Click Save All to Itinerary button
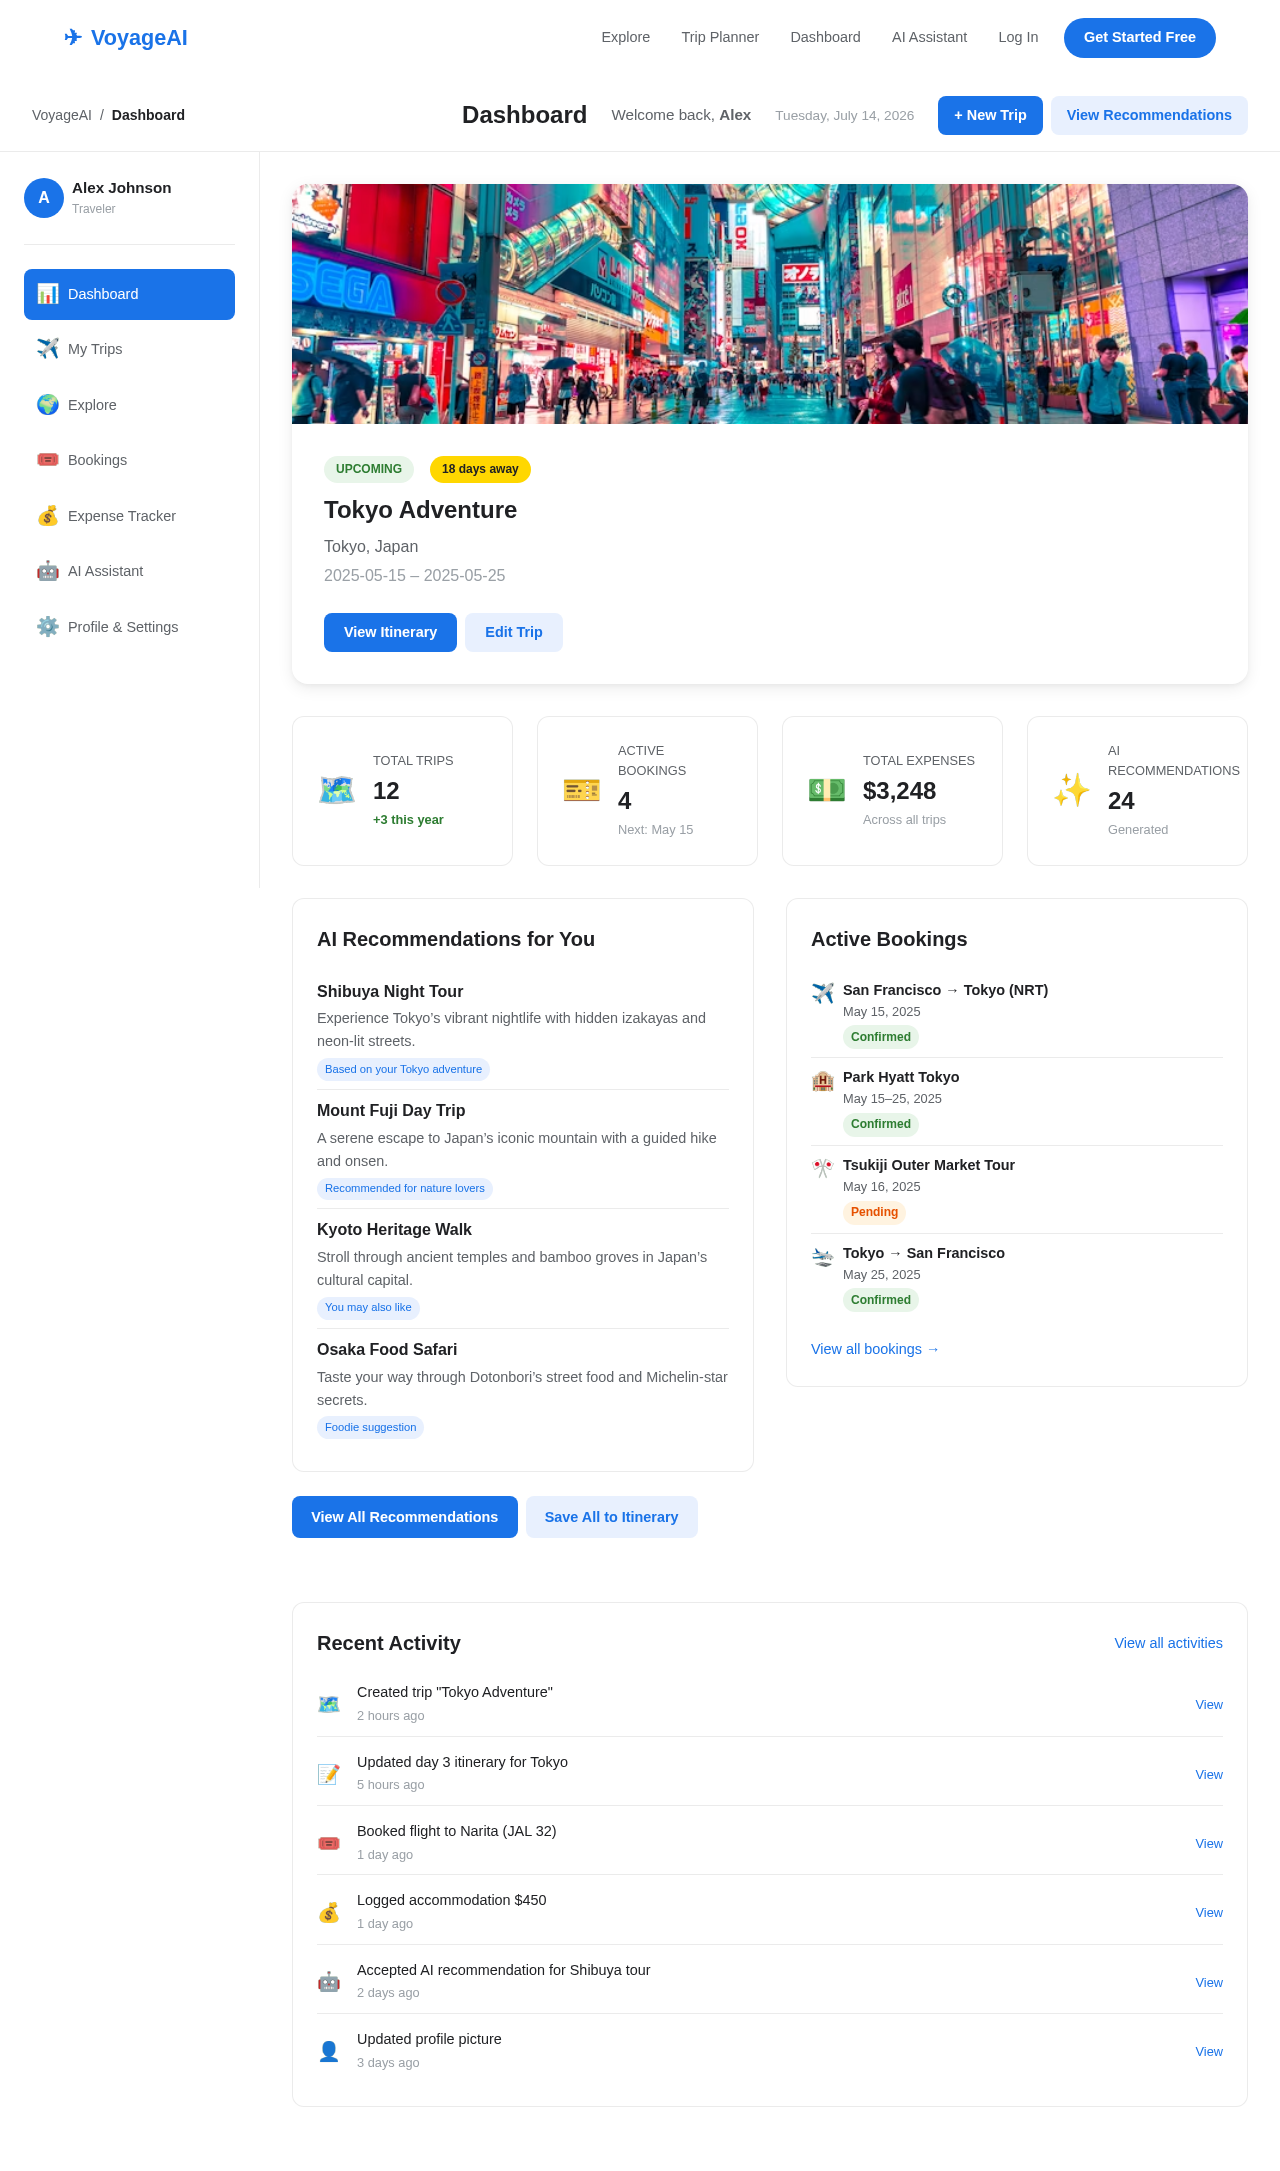 612,1517
